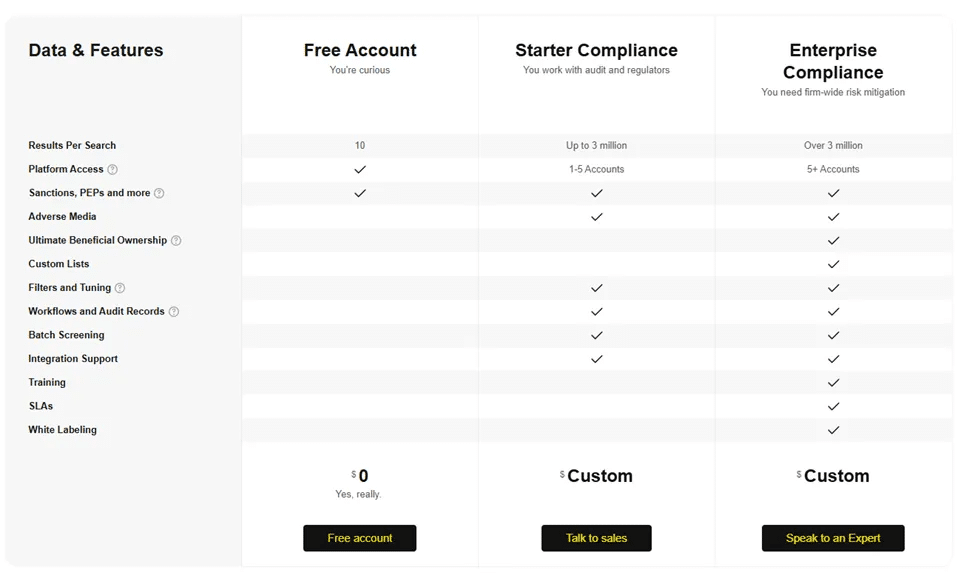The image size is (975, 573).
Task: Click the Free Account plan heading
Action: click(x=360, y=50)
